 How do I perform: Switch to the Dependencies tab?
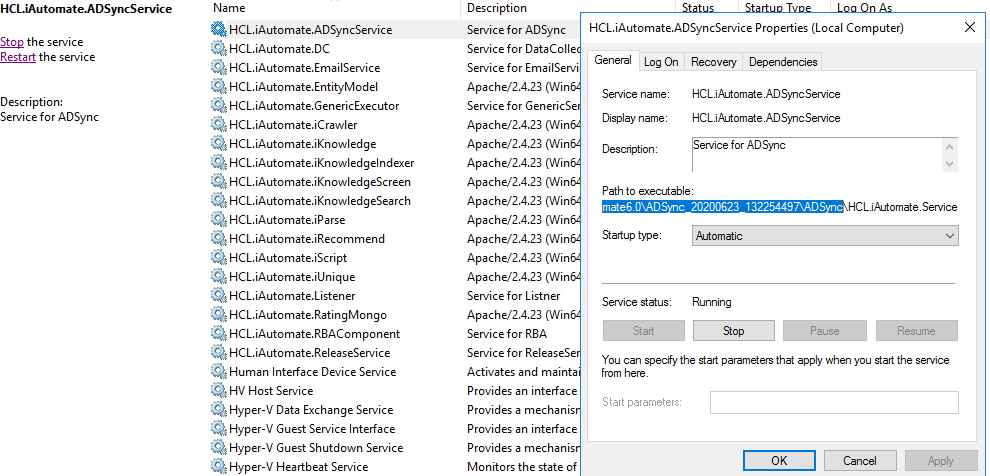(783, 62)
